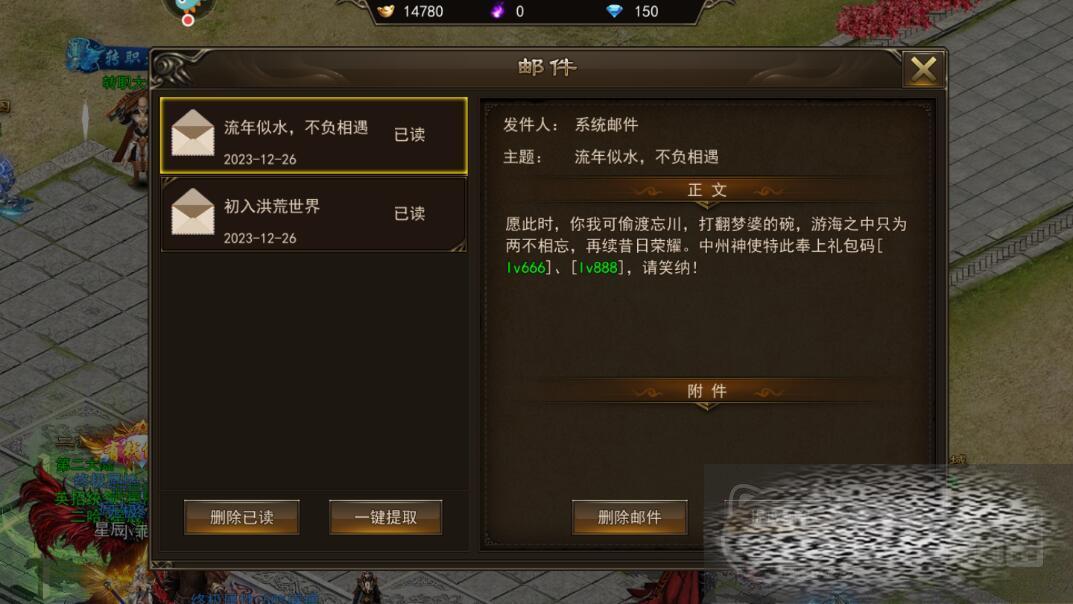The image size is (1073, 604).
Task: Click envelope icon of 流年似水 mail
Action: coord(192,133)
